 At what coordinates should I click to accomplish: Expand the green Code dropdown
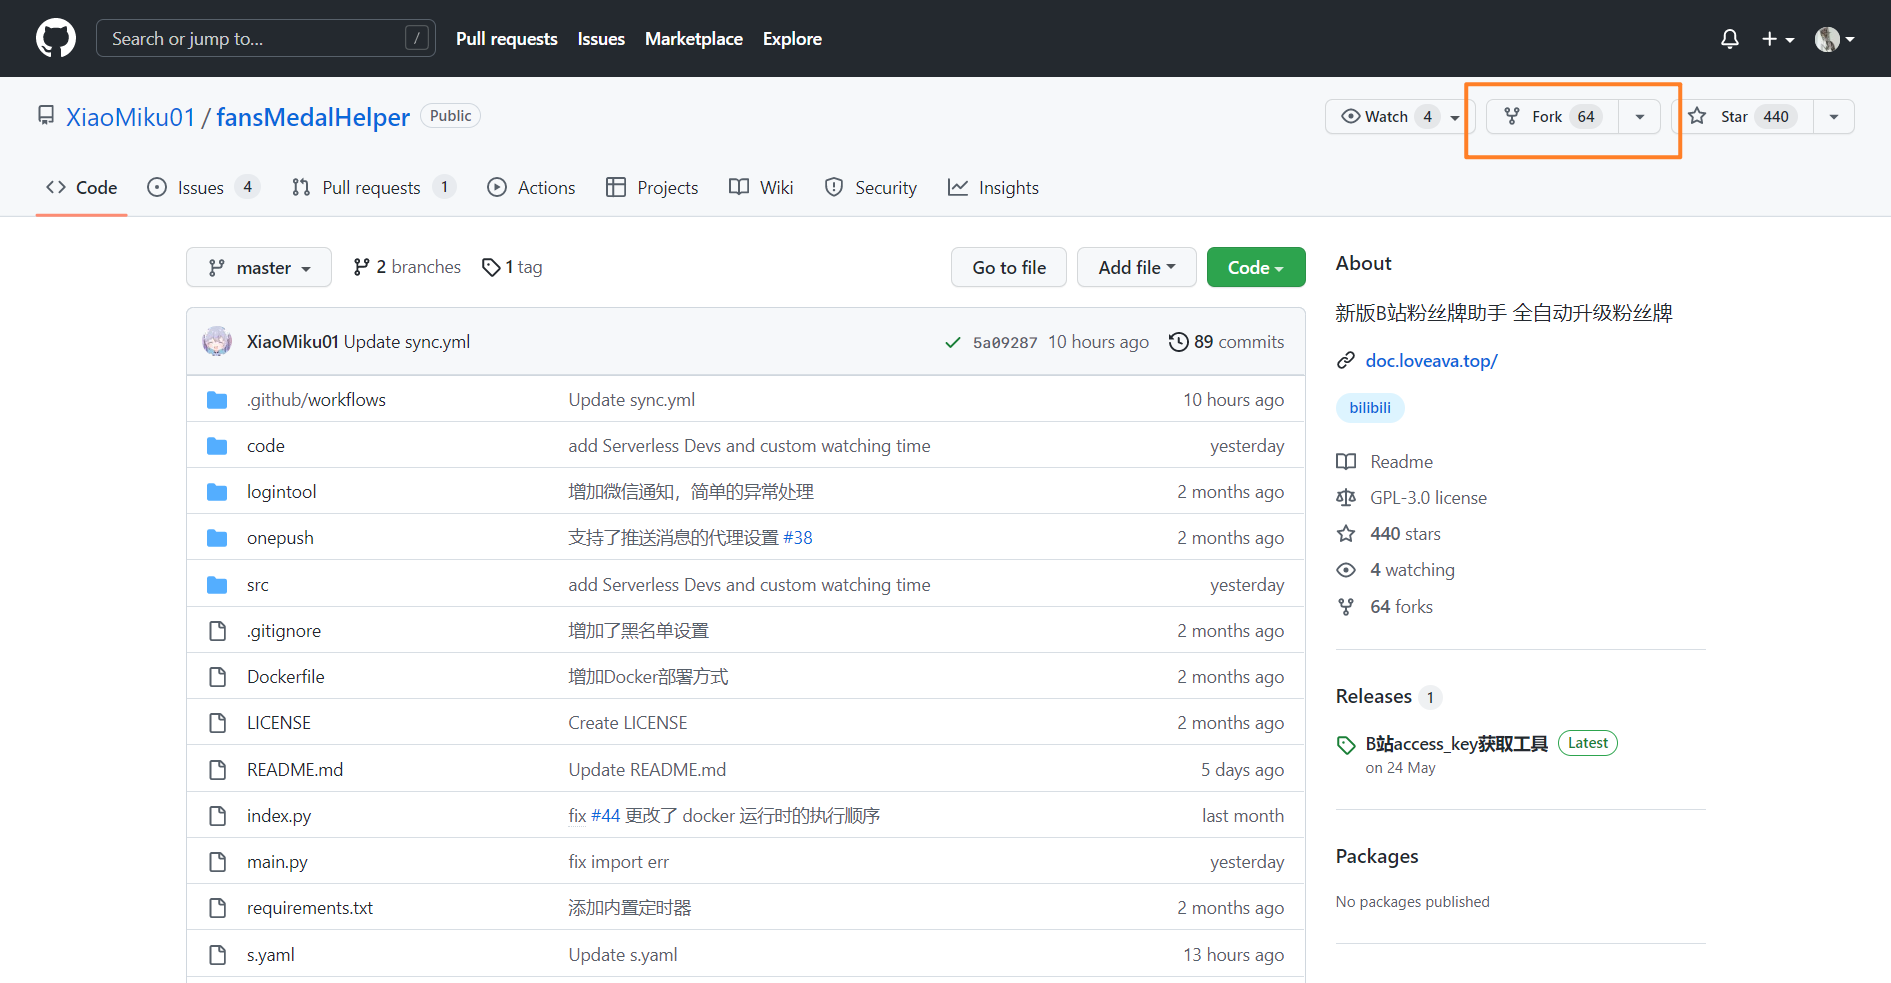click(x=1255, y=268)
